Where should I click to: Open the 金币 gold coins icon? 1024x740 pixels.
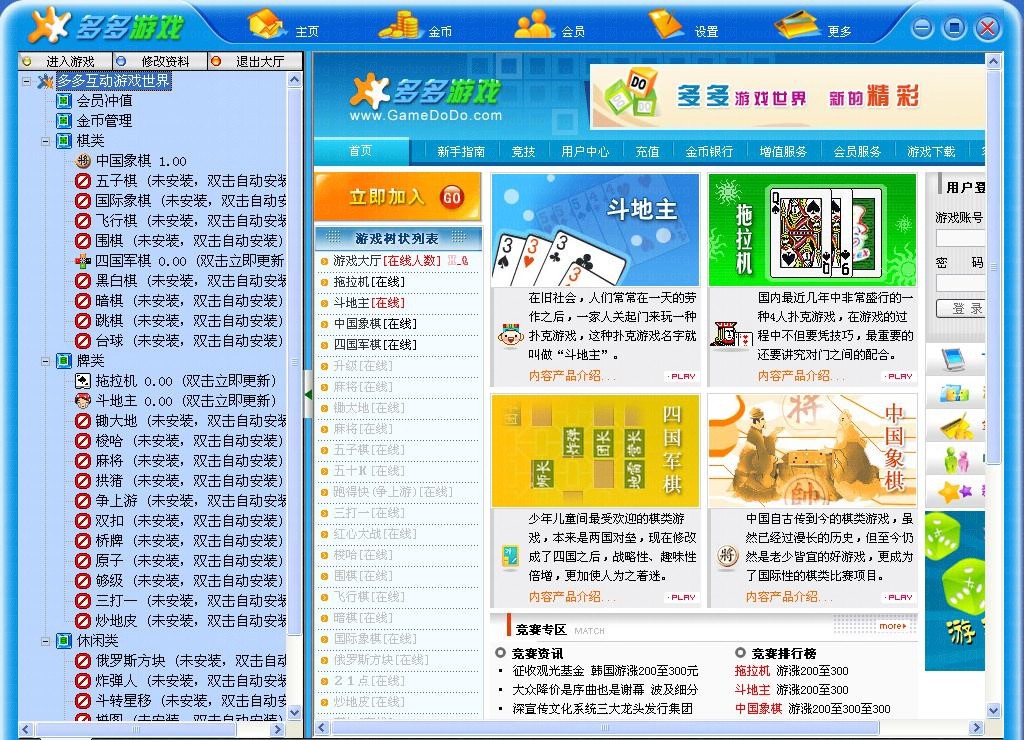pyautogui.click(x=399, y=23)
